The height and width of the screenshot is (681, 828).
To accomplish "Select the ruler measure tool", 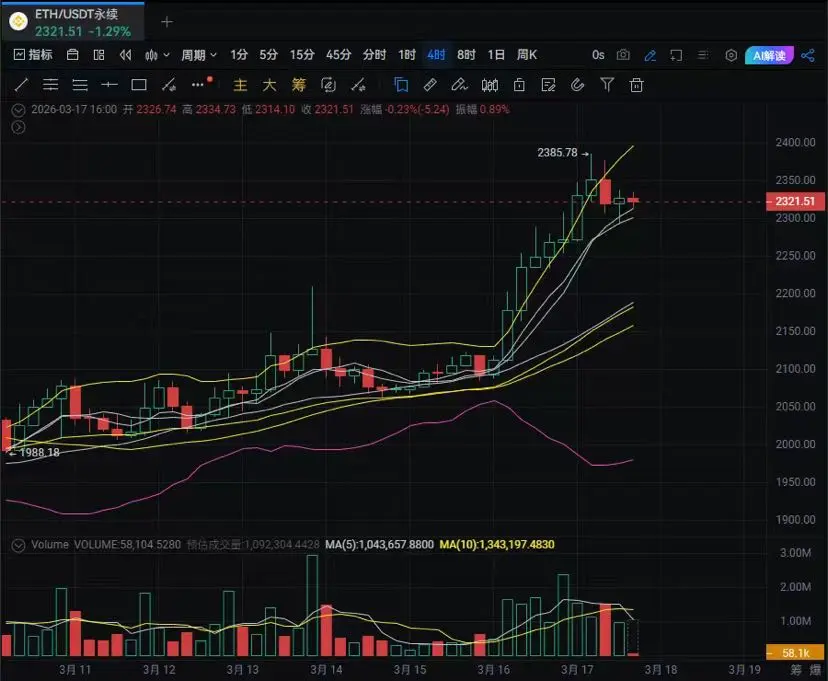I will tap(430, 84).
